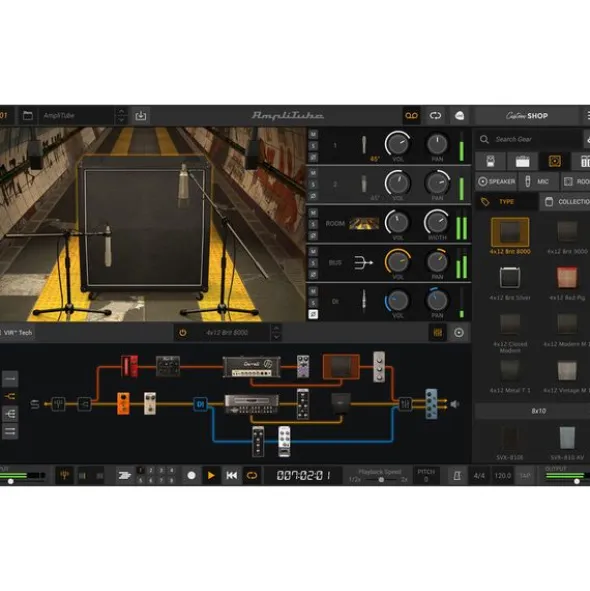590x591 pixels.
Task: Choose the 4x12 Red Pig cabinet thumbnail
Action: click(x=567, y=277)
